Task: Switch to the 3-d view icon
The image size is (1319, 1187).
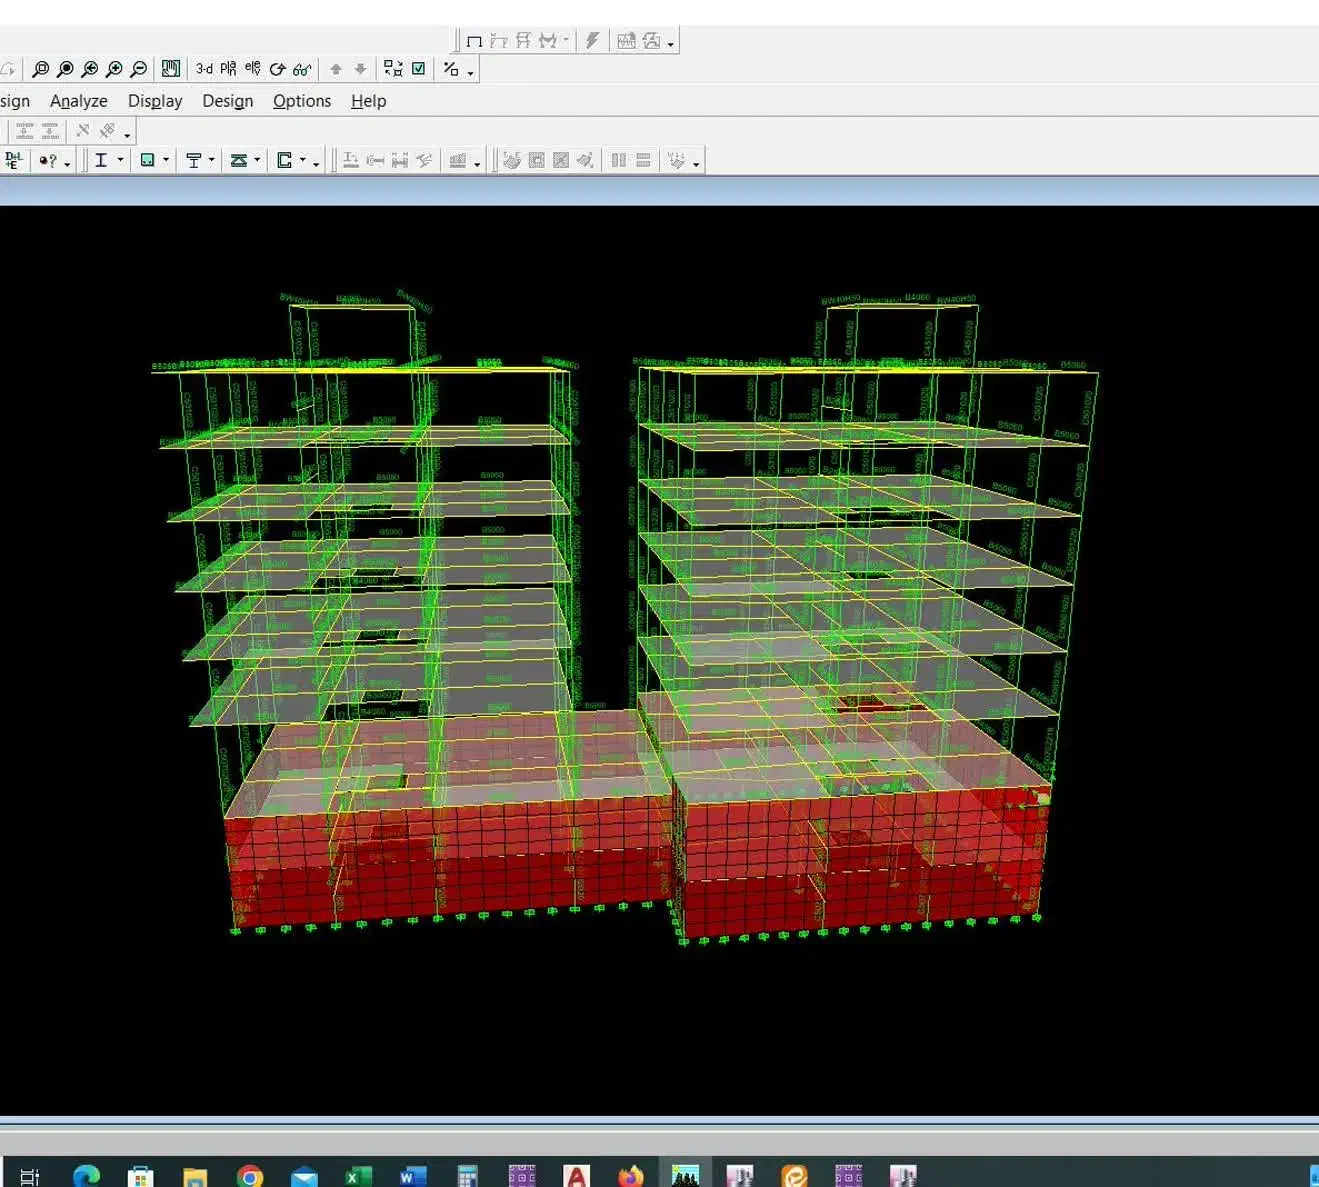Action: 204,69
